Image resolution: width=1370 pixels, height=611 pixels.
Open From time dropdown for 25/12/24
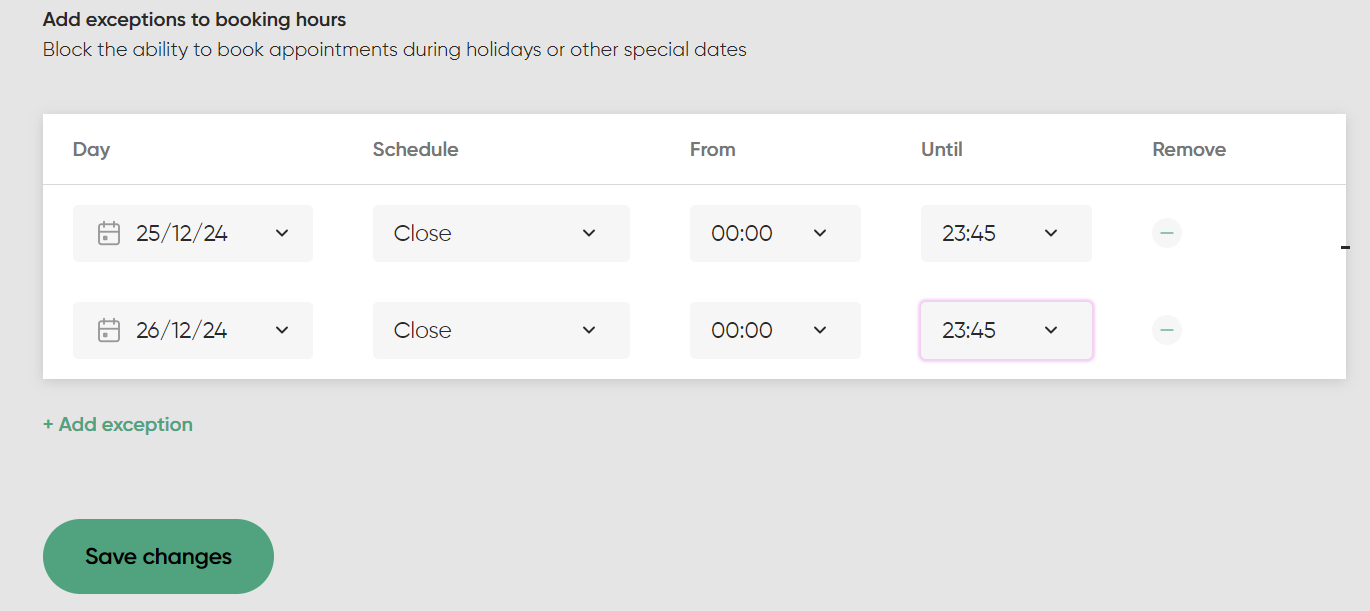(x=774, y=234)
